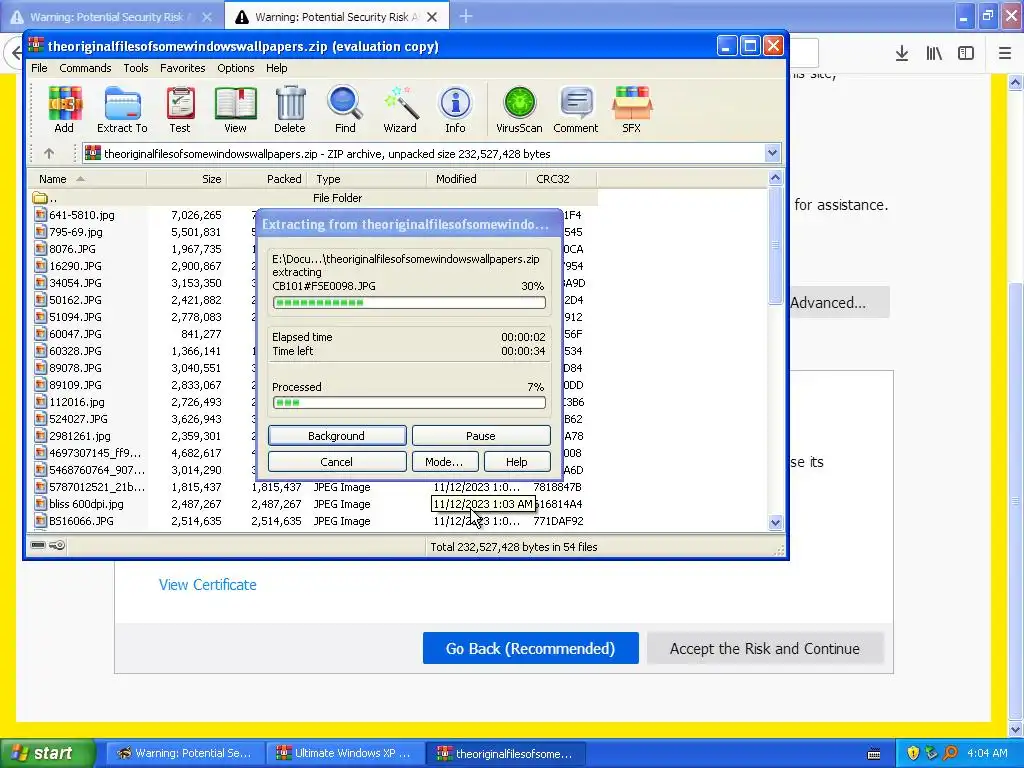
Task: Open Firefox library icon
Action: tap(935, 54)
